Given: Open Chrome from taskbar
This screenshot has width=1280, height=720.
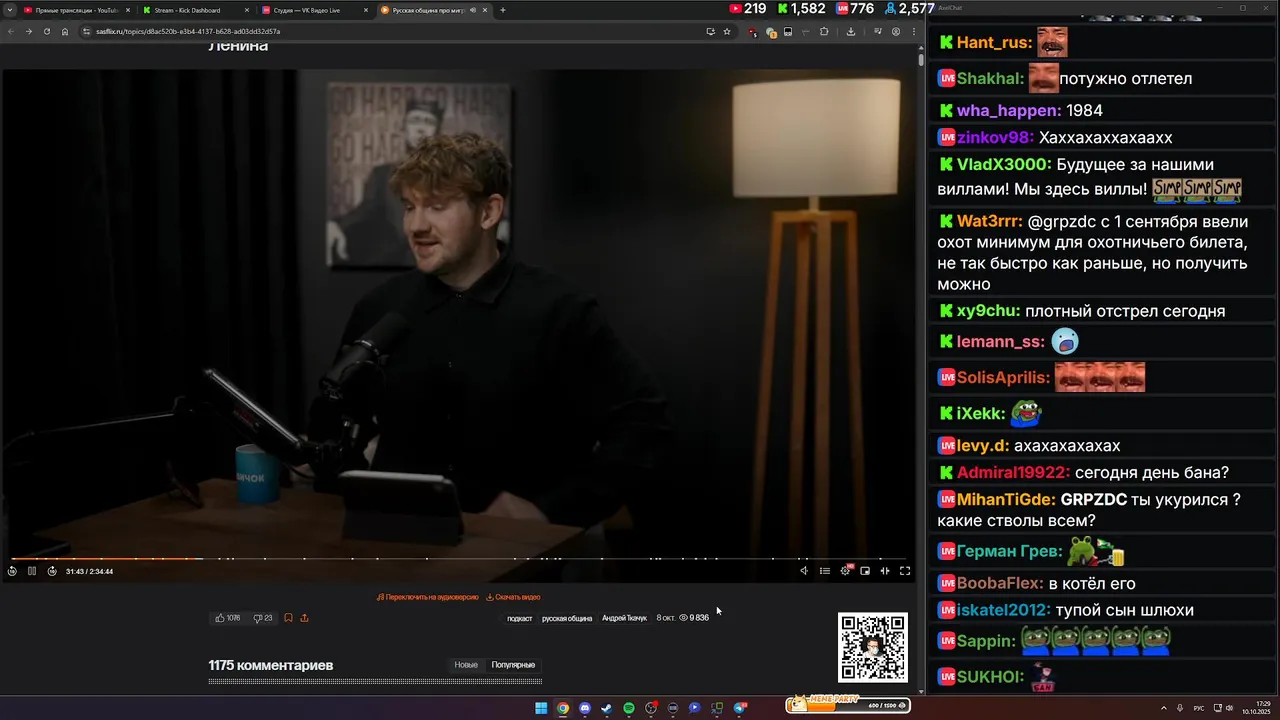Looking at the screenshot, I should [563, 708].
